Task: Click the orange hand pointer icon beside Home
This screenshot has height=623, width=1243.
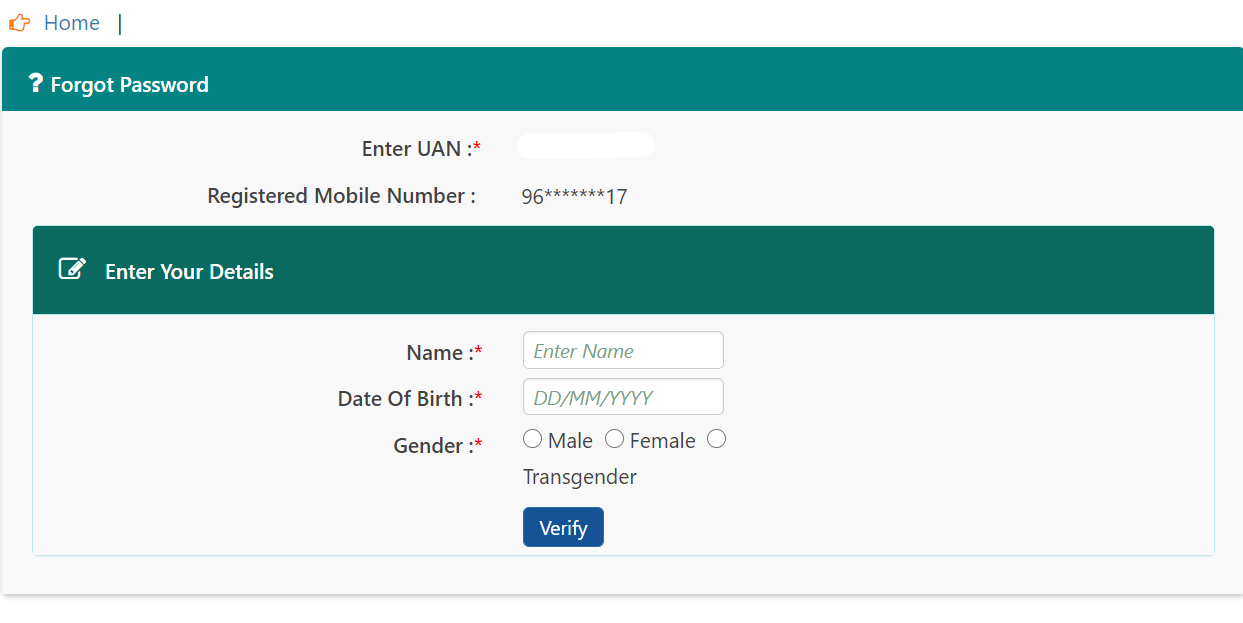Action: (20, 22)
